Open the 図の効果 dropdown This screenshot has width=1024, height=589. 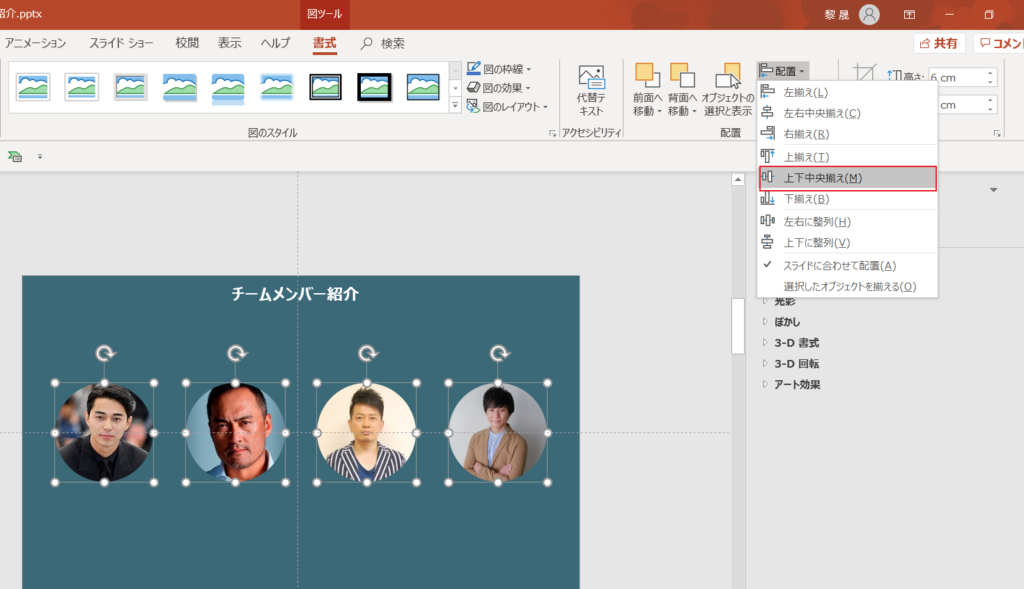click(499, 88)
